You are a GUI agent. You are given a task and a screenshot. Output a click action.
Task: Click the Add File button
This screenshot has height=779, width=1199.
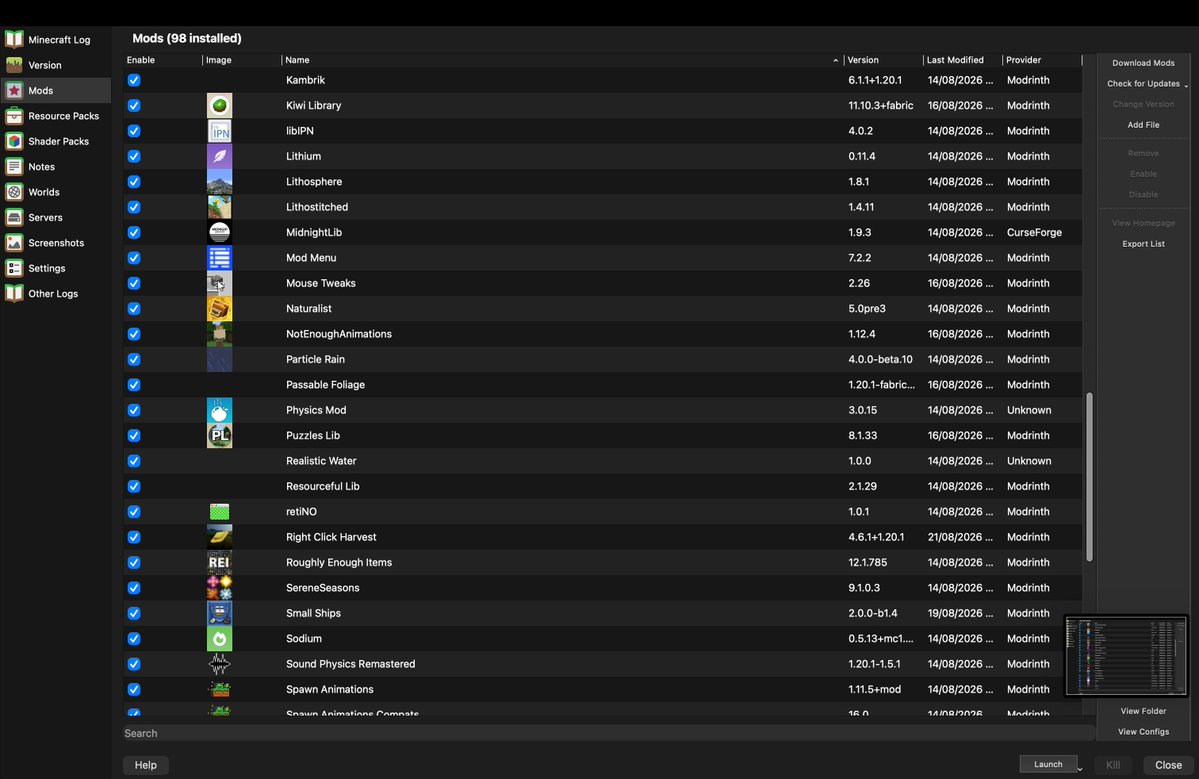pos(1143,125)
